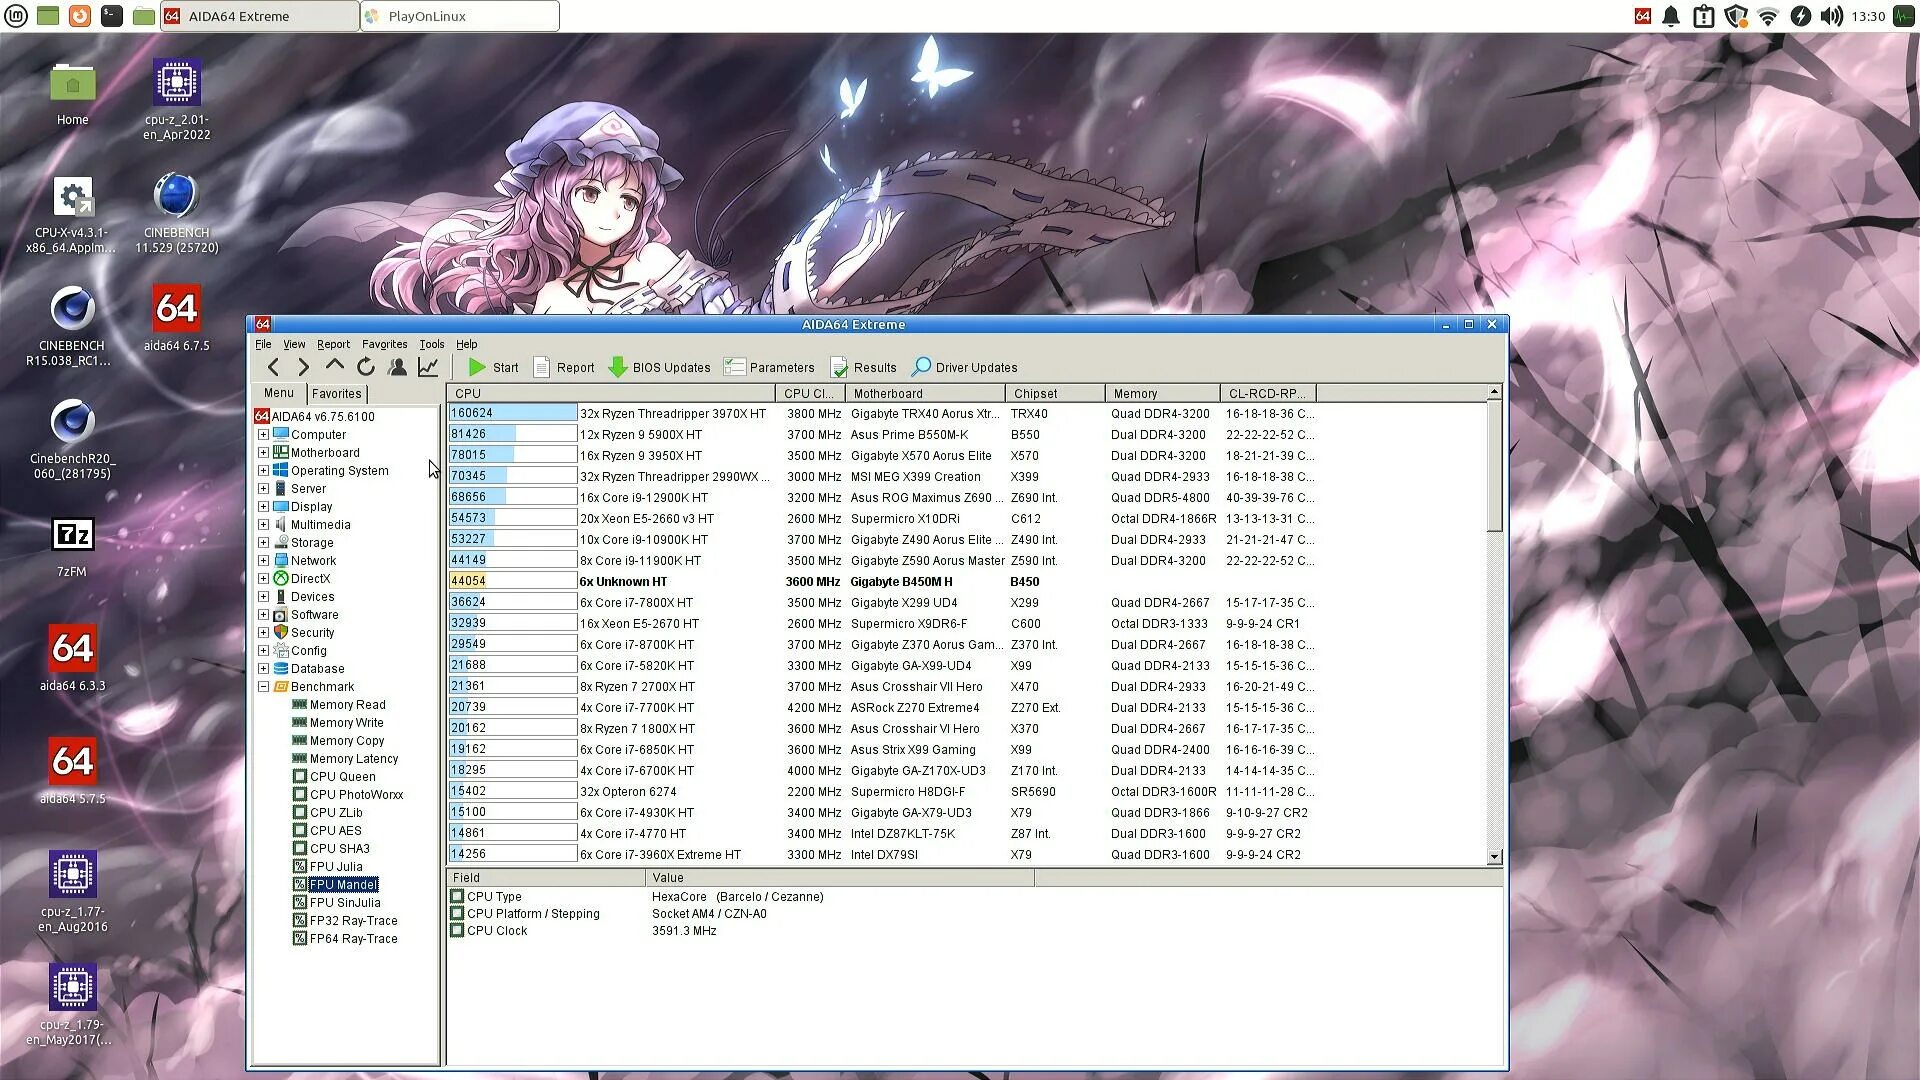Toggle the CPU Clock field checkbox

pyautogui.click(x=457, y=931)
